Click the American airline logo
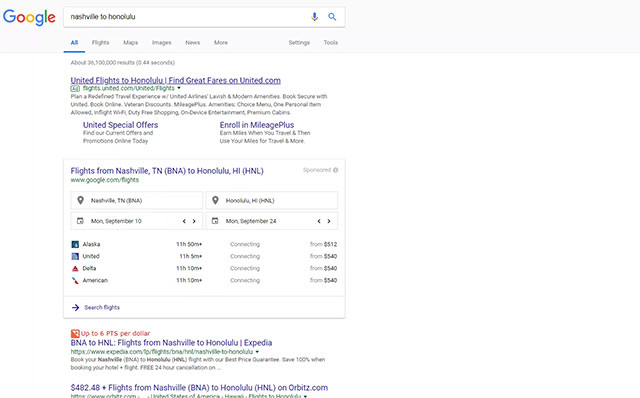Image resolution: width=640 pixels, height=398 pixels. coord(75,280)
